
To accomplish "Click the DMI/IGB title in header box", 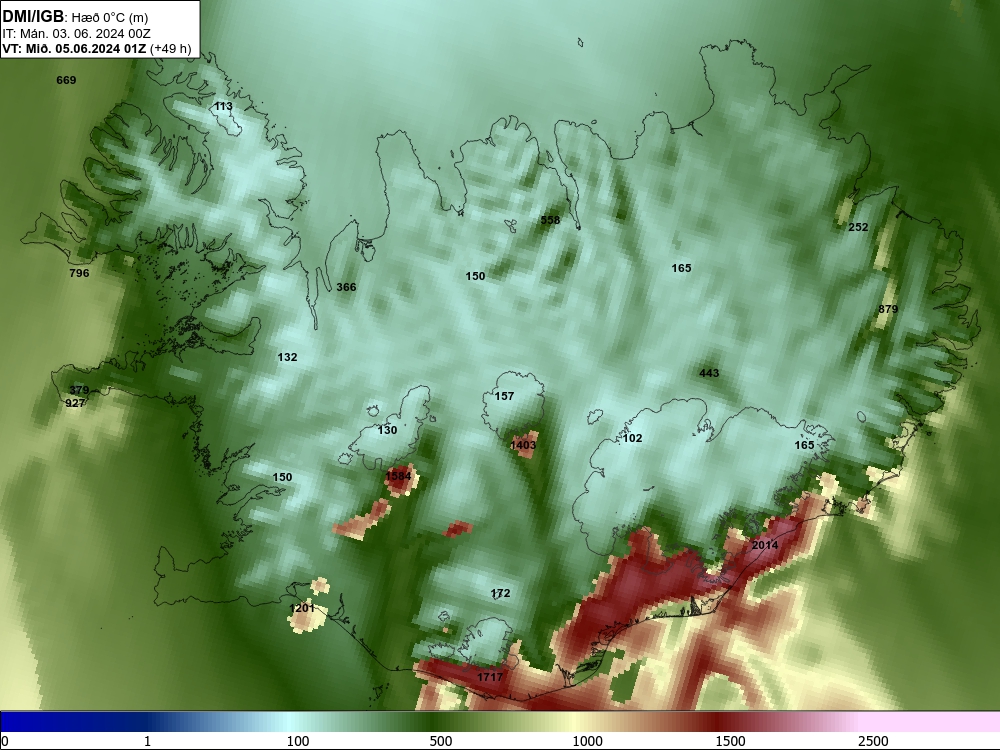I will pos(33,17).
